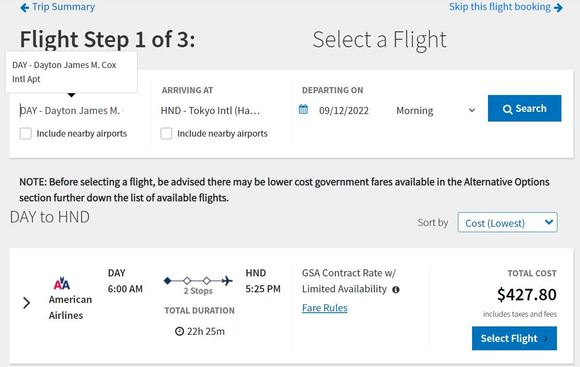Select Flight for $427.80 fare

click(514, 338)
